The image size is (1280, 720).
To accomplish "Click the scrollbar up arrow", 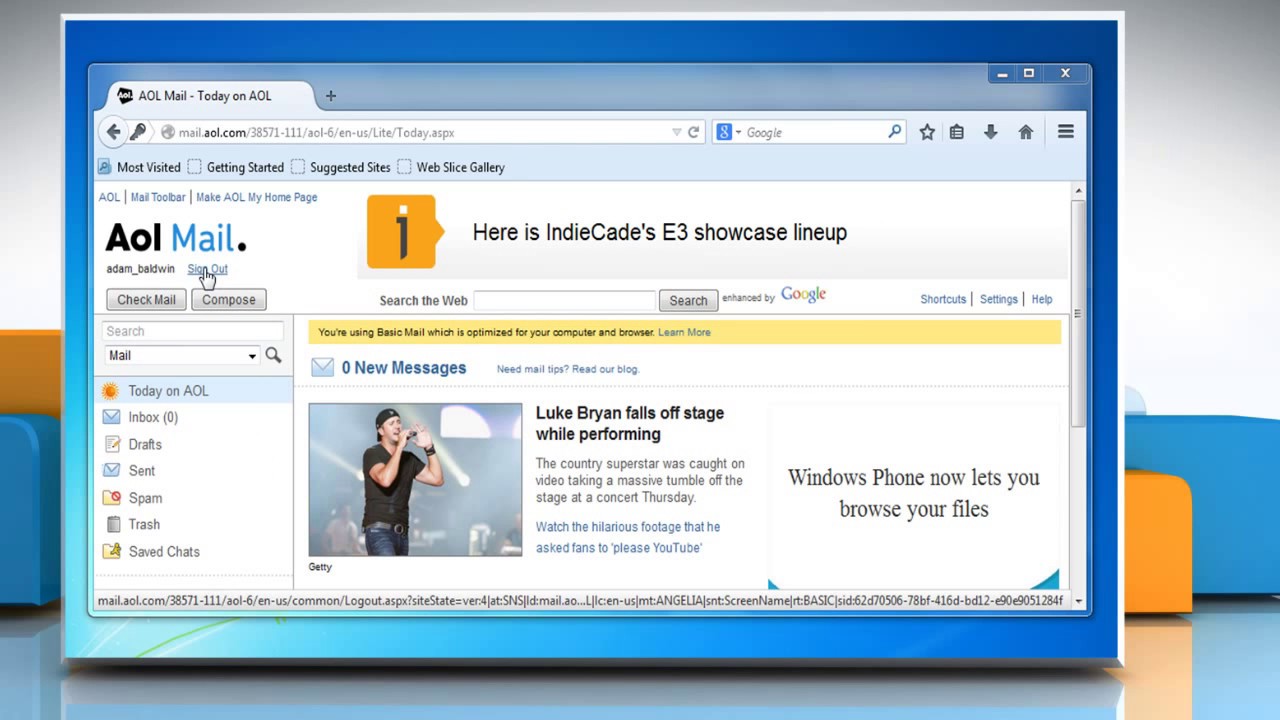I will (1077, 190).
